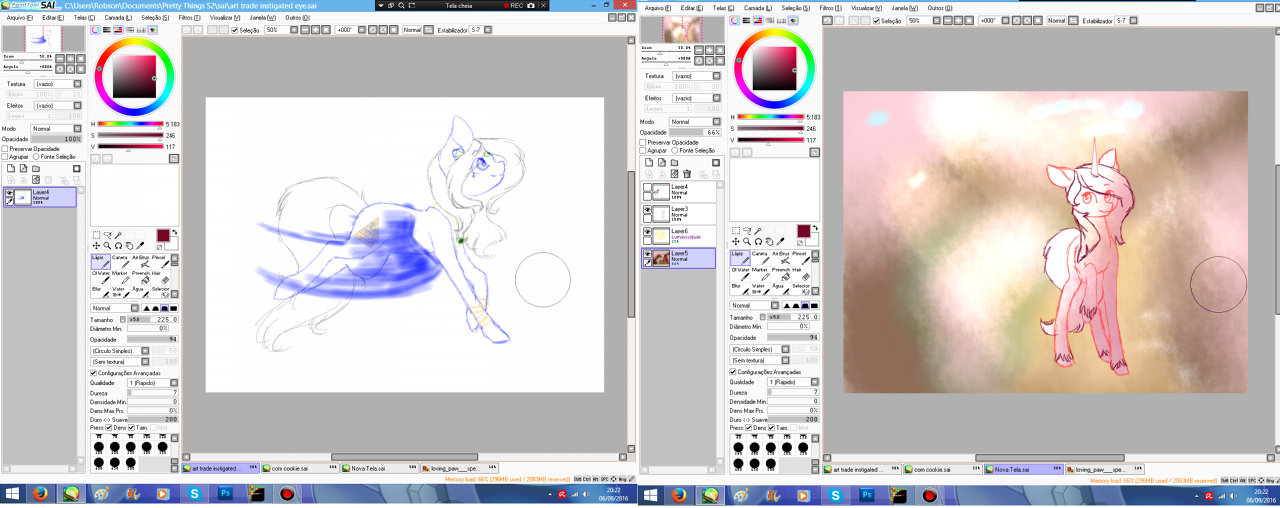The height and width of the screenshot is (508, 1280).
Task: Open Editar menu in left window
Action: click(53, 18)
